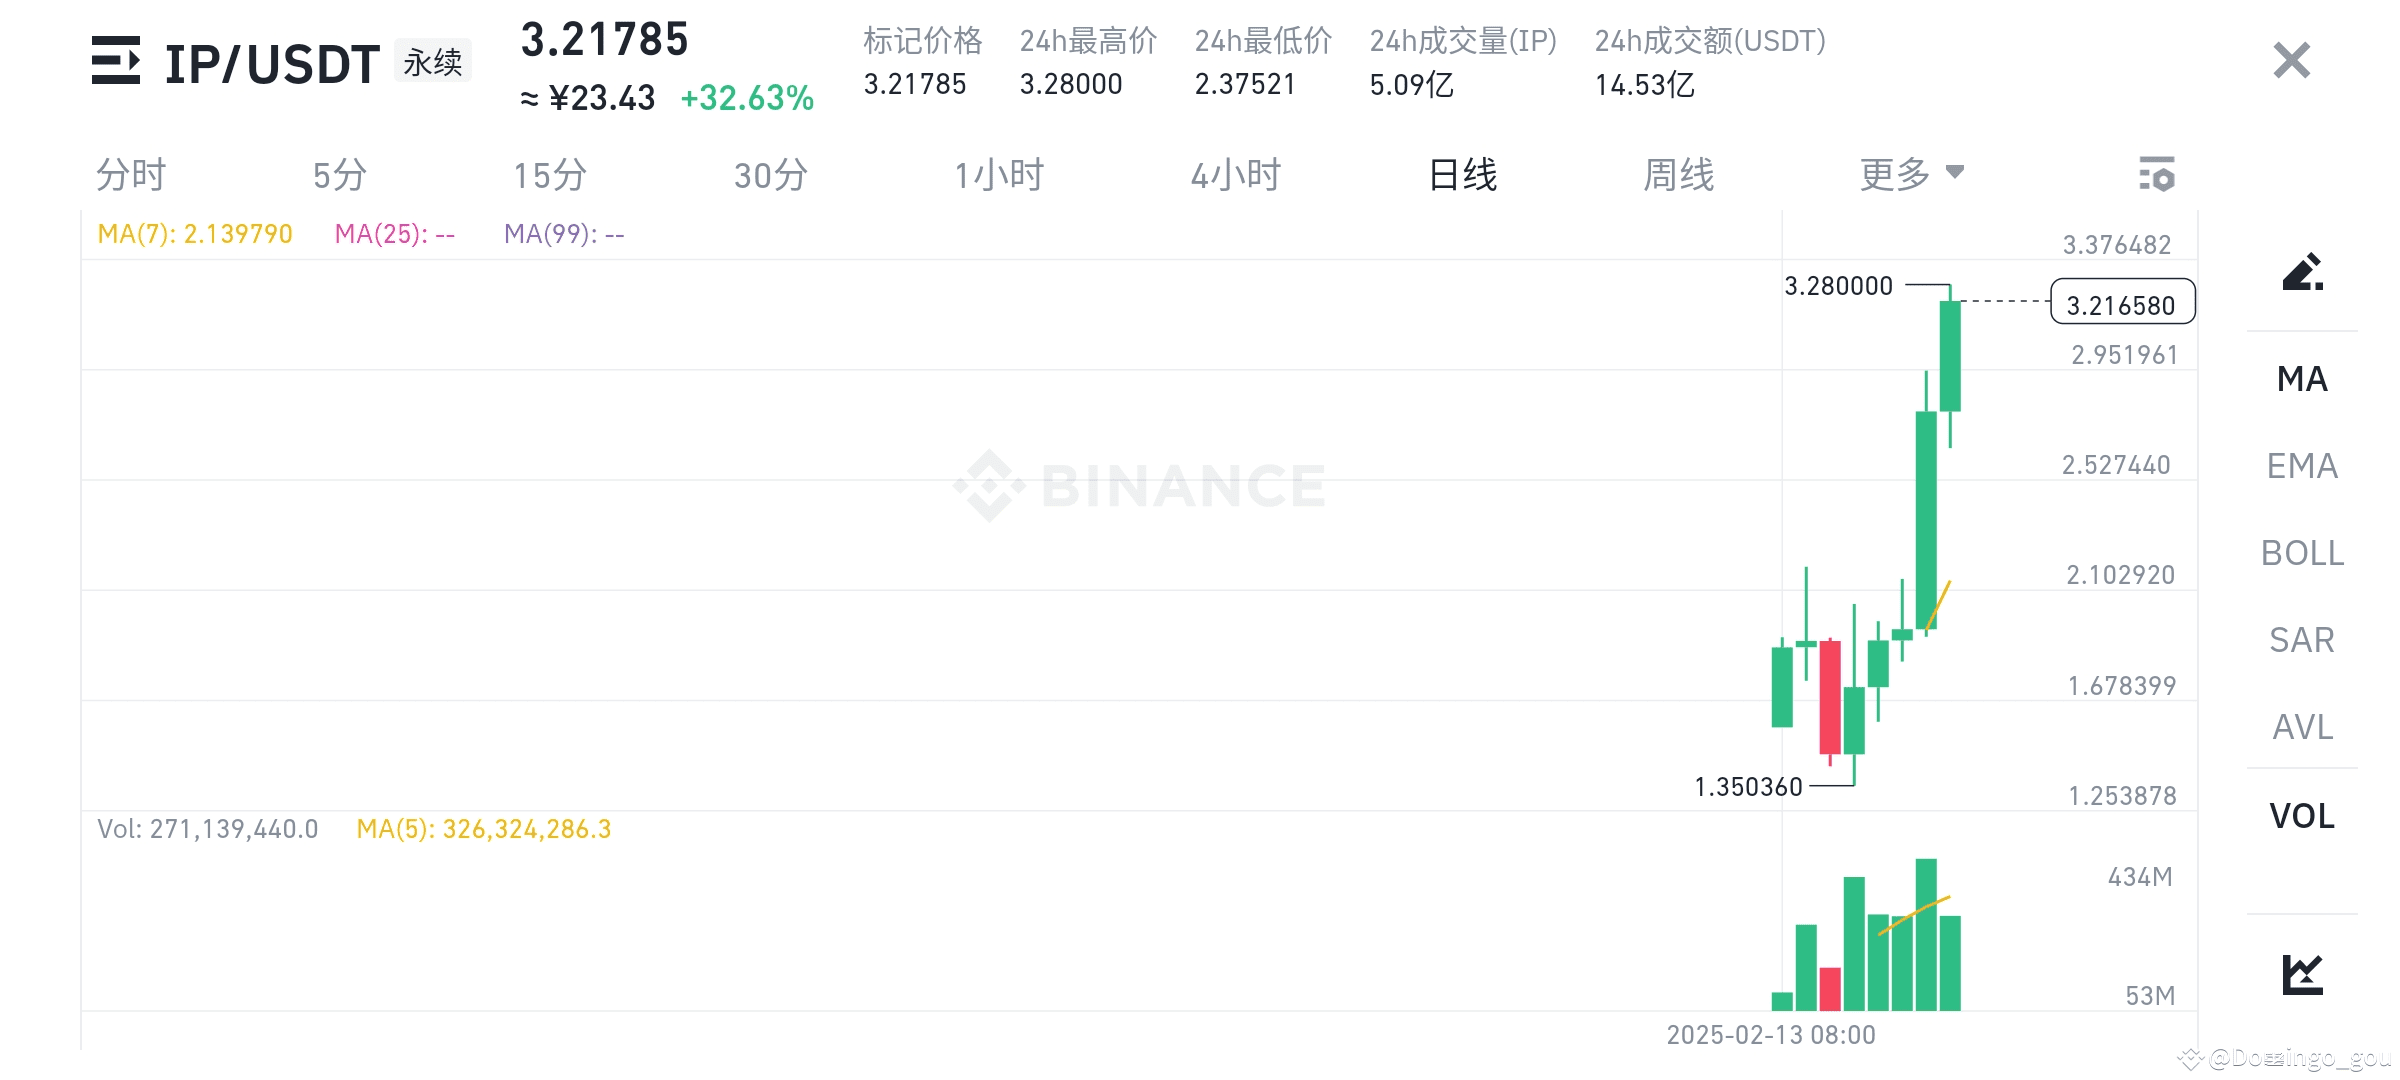This screenshot has height=1080, width=2400.
Task: Enable the SAR indicator
Action: 2301,639
